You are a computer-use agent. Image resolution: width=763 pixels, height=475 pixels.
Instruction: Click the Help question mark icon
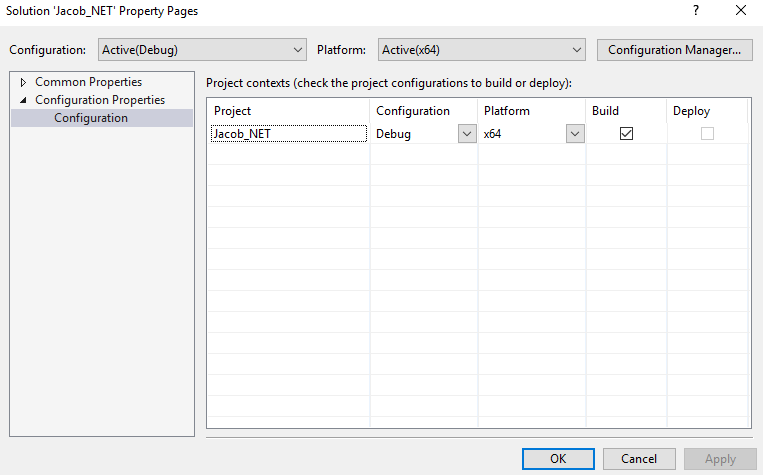pyautogui.click(x=695, y=10)
